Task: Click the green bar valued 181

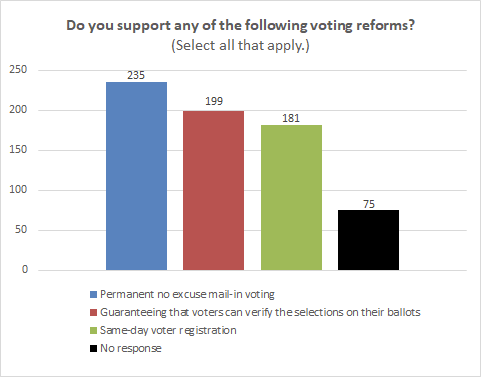Action: tap(291, 198)
